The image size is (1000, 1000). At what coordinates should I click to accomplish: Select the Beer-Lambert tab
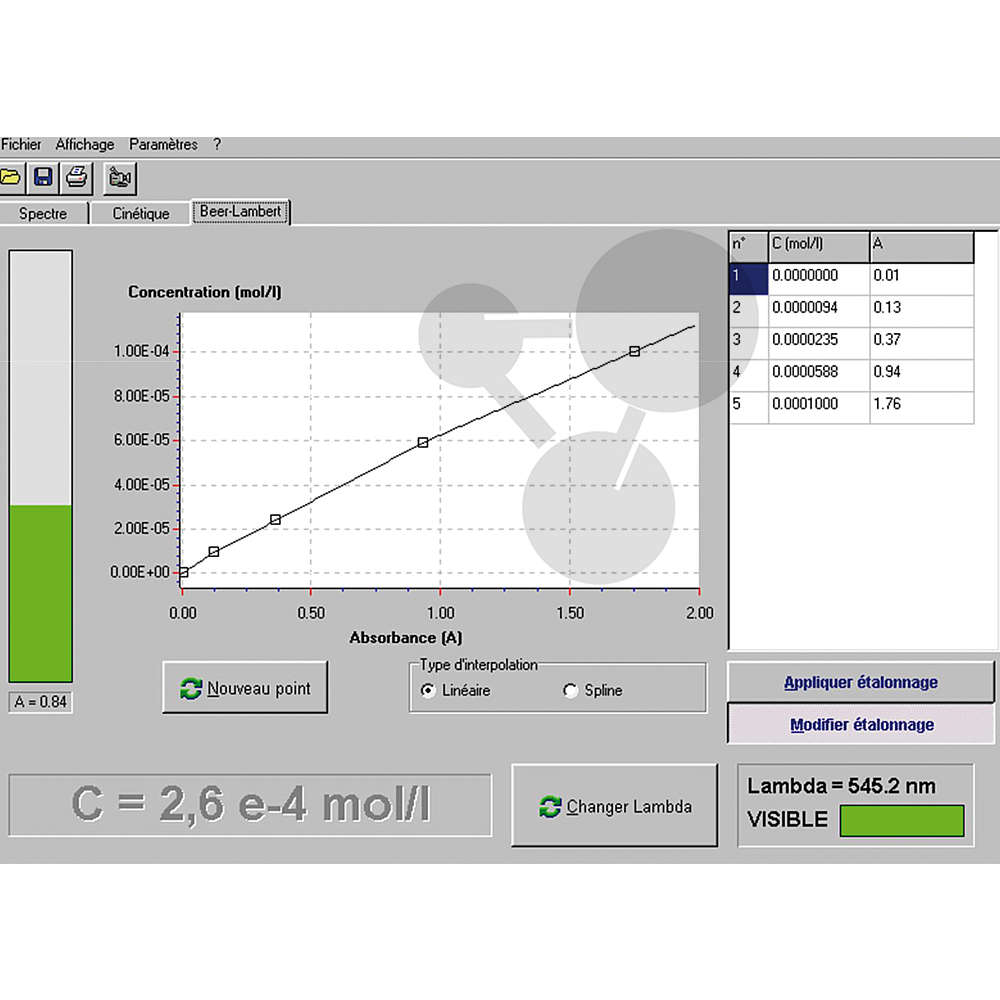[x=240, y=212]
